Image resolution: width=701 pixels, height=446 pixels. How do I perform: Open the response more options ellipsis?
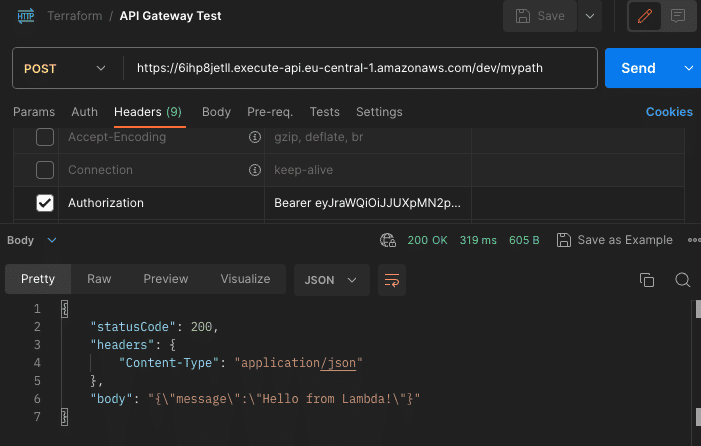(x=694, y=240)
